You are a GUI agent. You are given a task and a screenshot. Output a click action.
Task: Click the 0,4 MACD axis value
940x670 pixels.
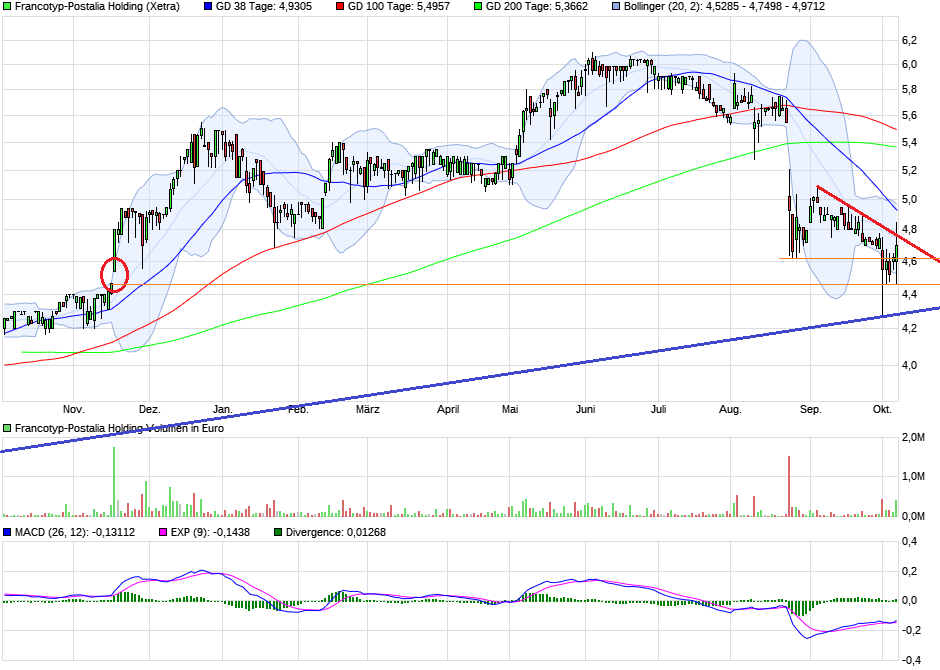click(x=909, y=542)
